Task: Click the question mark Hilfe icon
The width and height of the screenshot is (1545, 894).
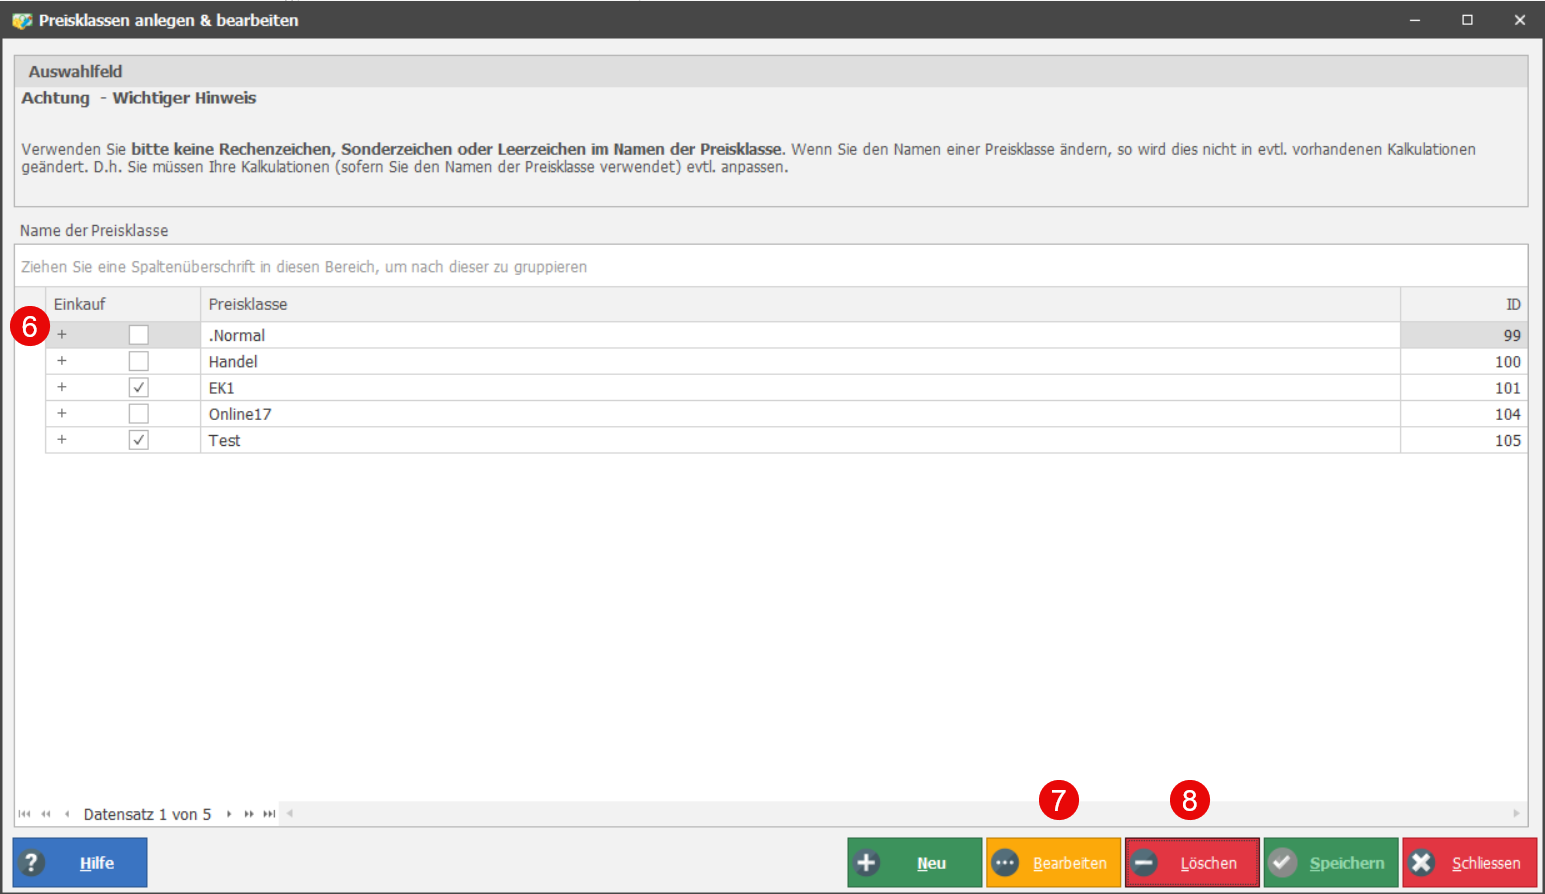Action: click(32, 862)
